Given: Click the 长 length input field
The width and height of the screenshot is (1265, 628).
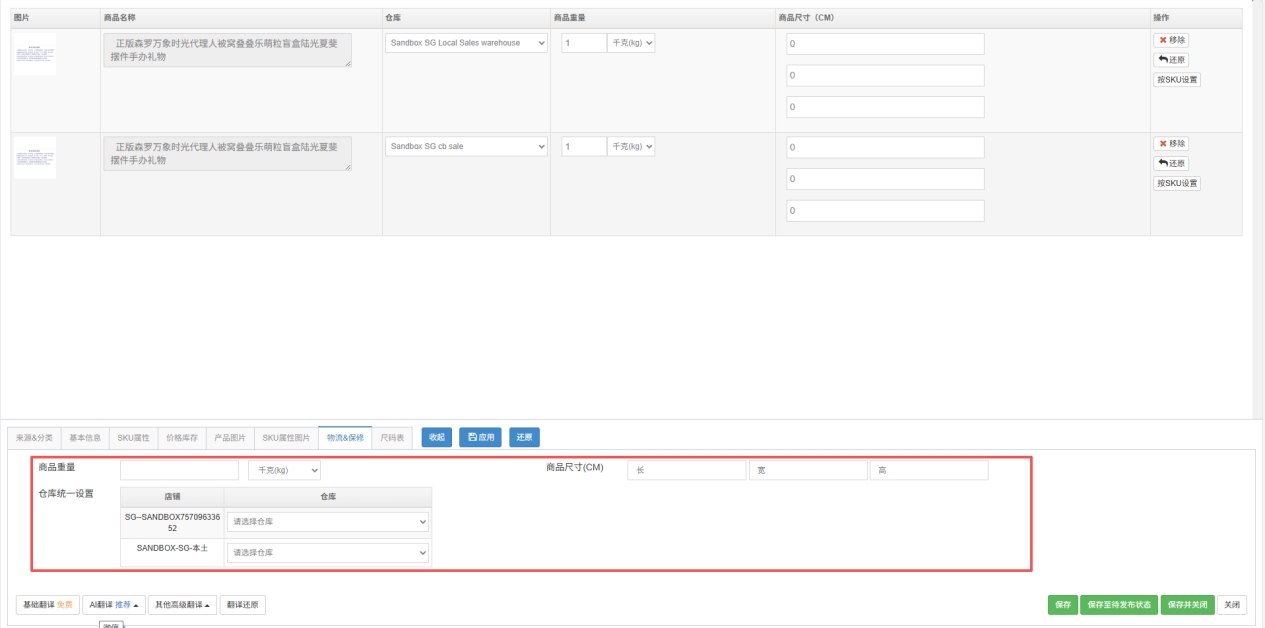Looking at the screenshot, I should [x=686, y=470].
